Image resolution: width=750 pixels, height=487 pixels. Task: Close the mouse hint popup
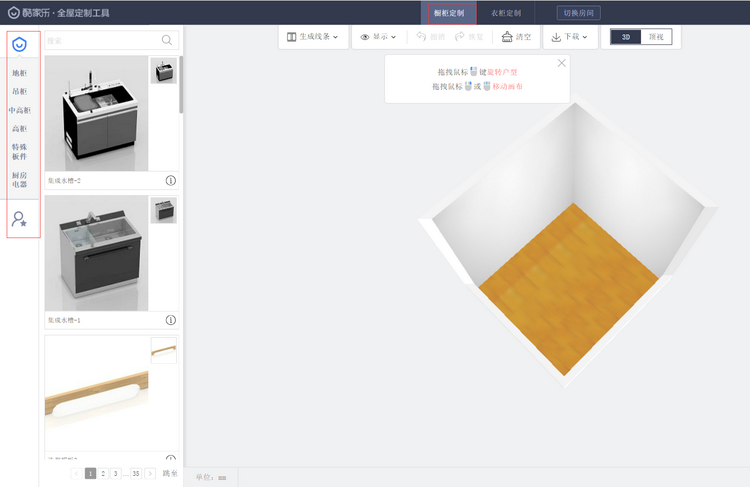pyautogui.click(x=562, y=63)
